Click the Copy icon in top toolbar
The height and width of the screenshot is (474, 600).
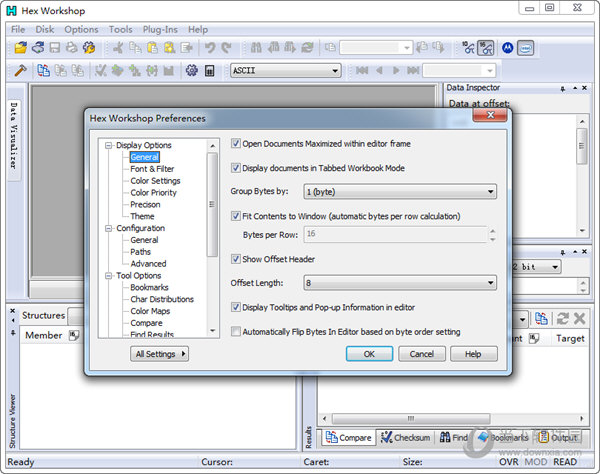(x=135, y=48)
